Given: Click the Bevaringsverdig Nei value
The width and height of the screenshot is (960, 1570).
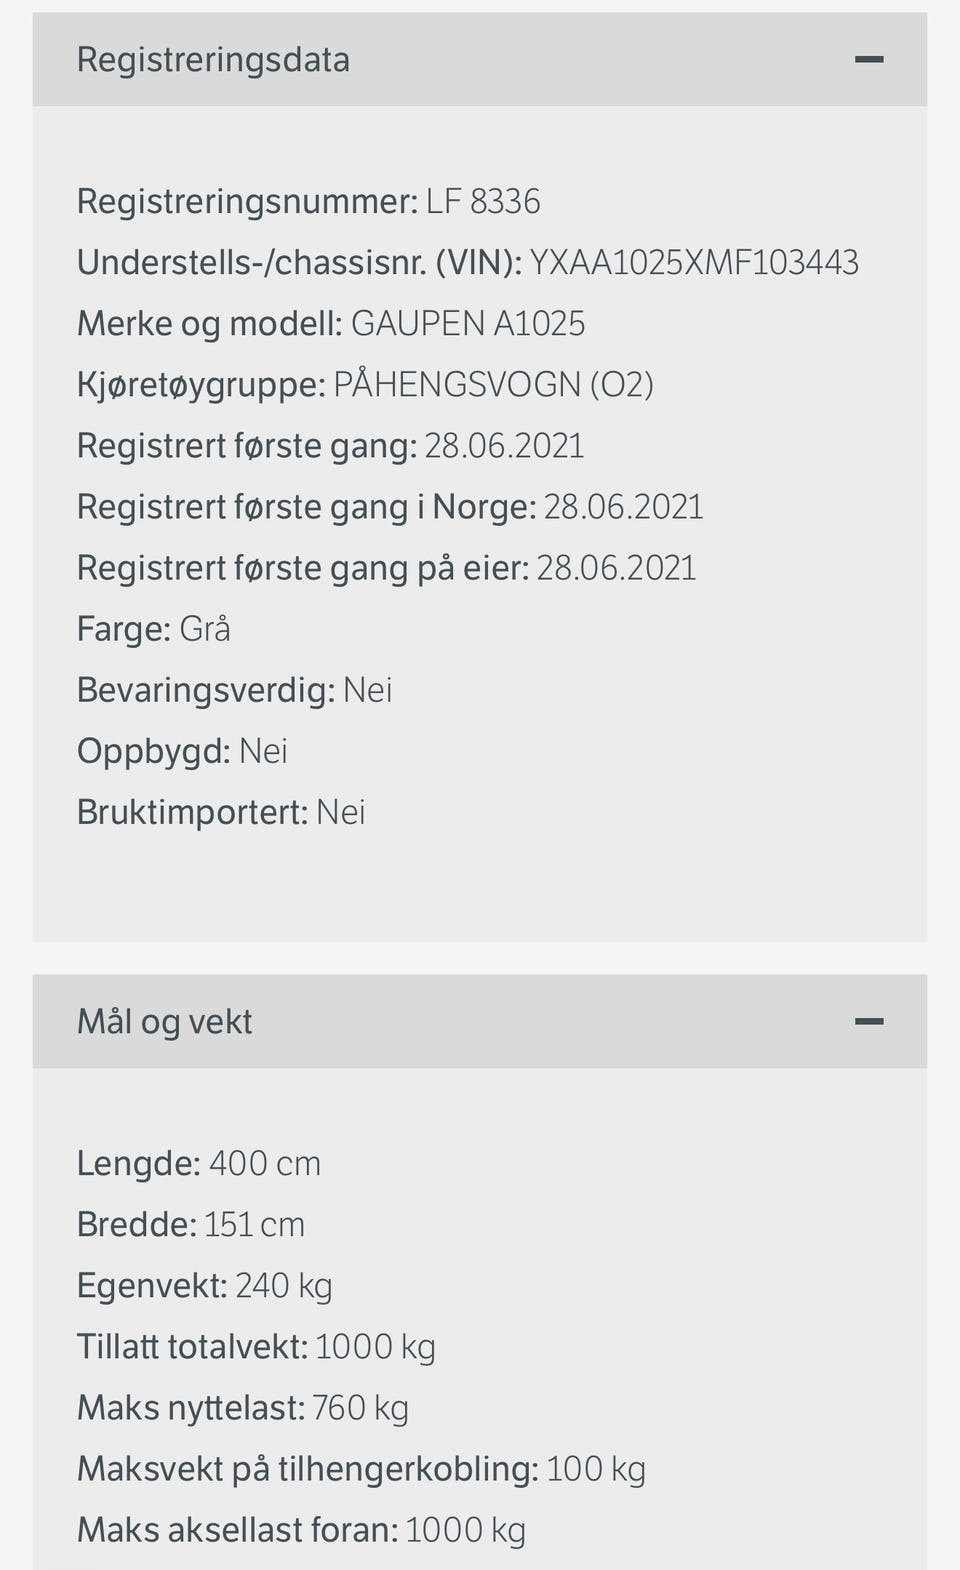Looking at the screenshot, I should (x=367, y=690).
